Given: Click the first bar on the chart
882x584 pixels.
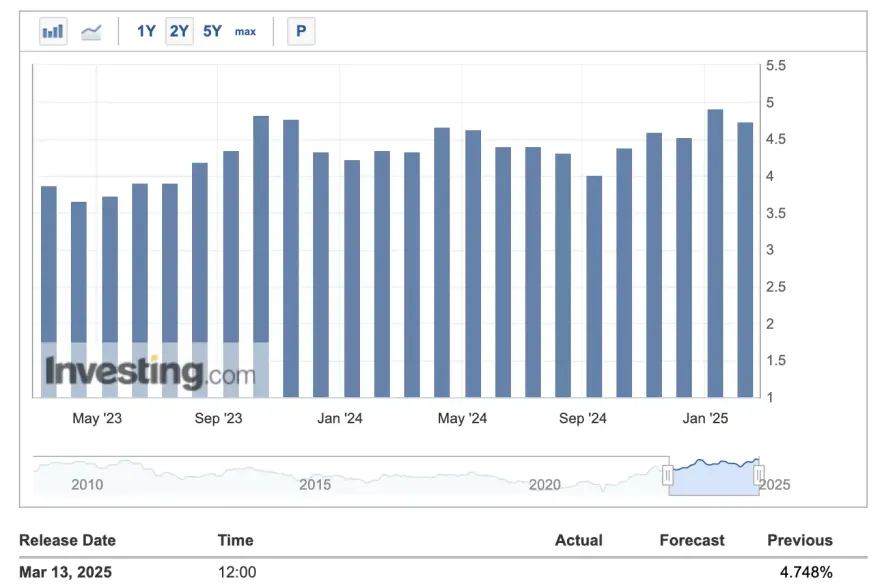Looking at the screenshot, I should coord(49,291).
